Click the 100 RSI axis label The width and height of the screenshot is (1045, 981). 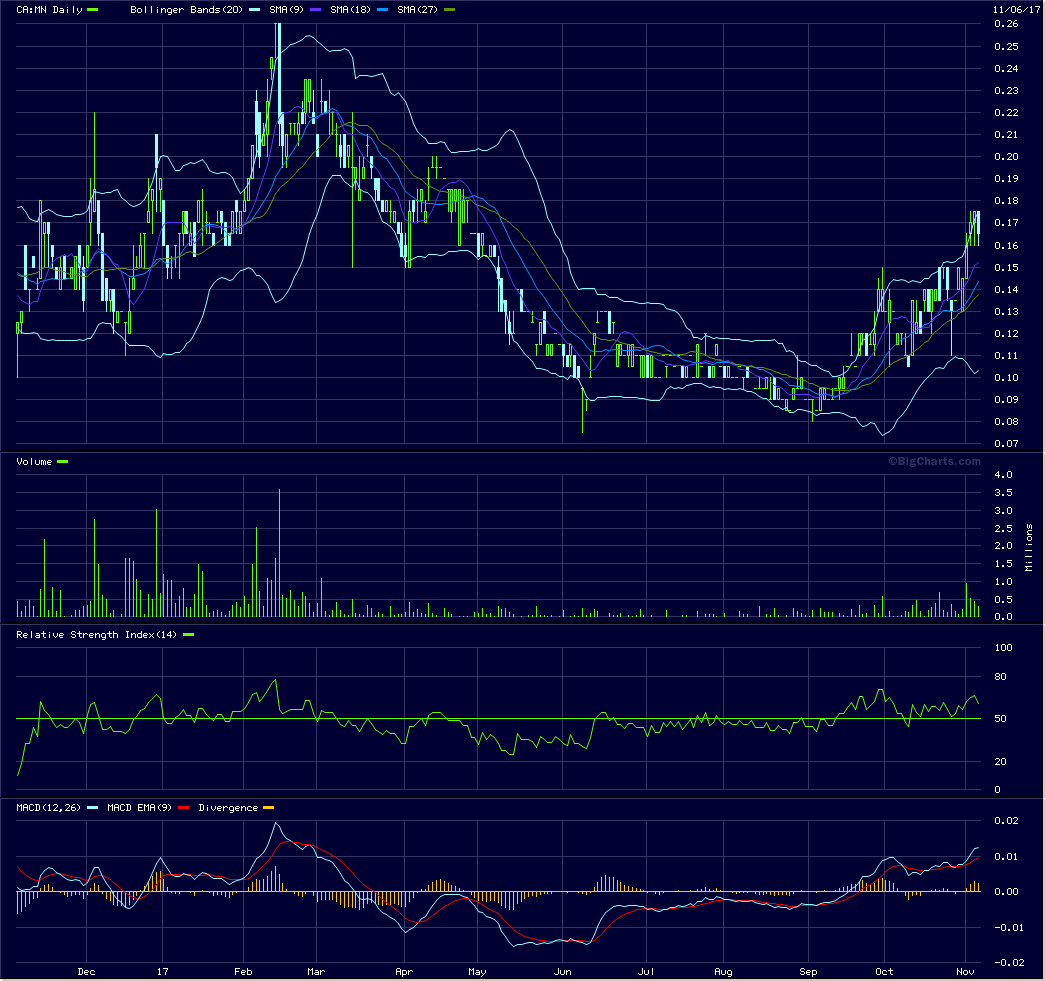[1003, 647]
